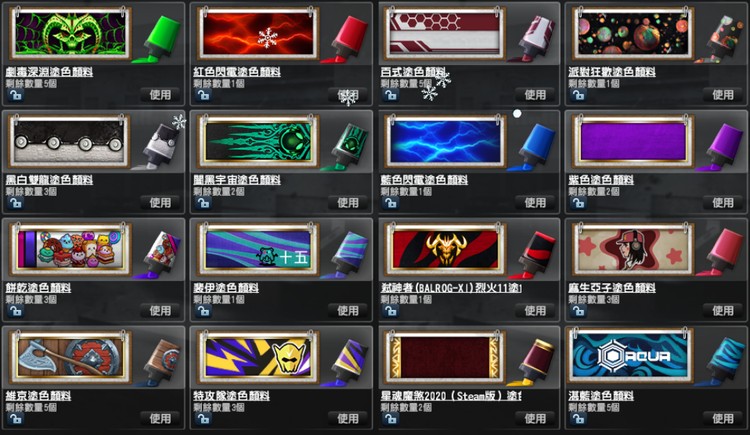Toggle the lock icon under 湛藍塗色顏料
Viewport: 750px width, 435px height.
[578, 419]
